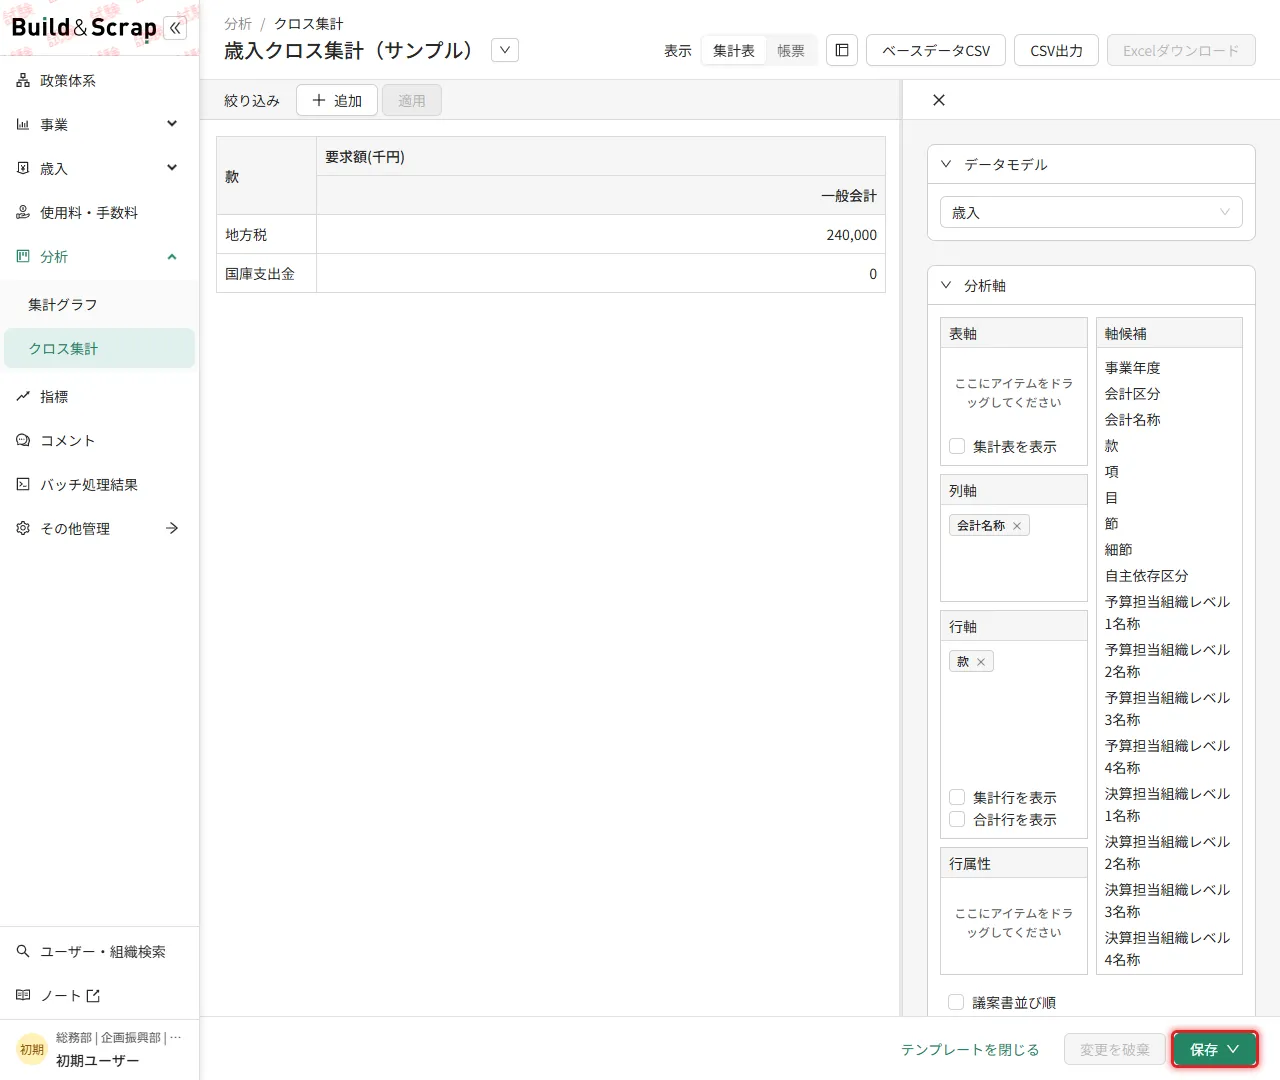
Task: Switch to the 帳票 view tab
Action: click(791, 51)
